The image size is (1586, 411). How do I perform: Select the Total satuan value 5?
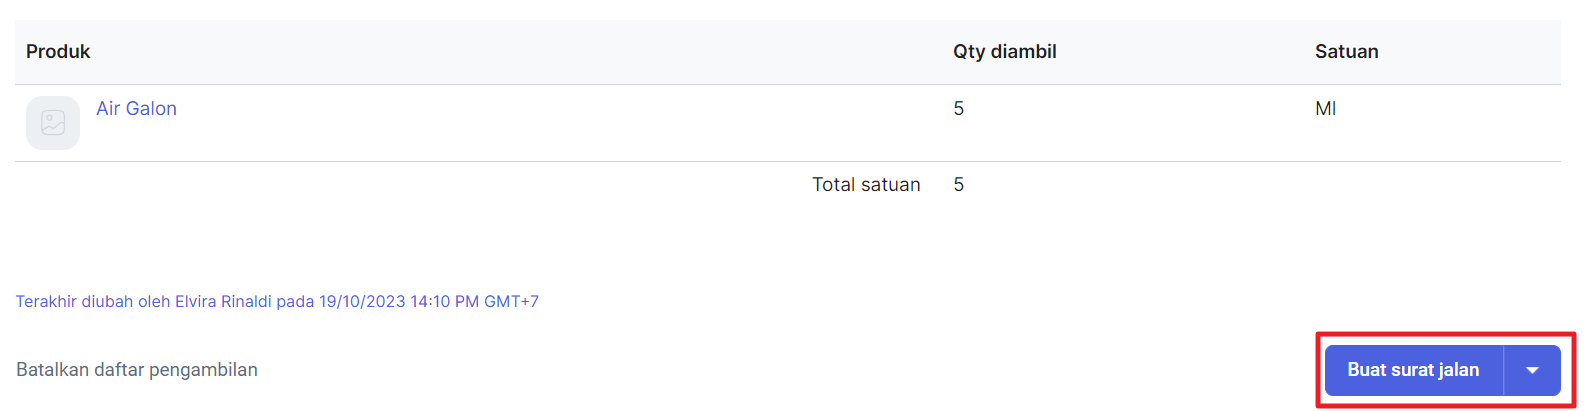coord(958,185)
